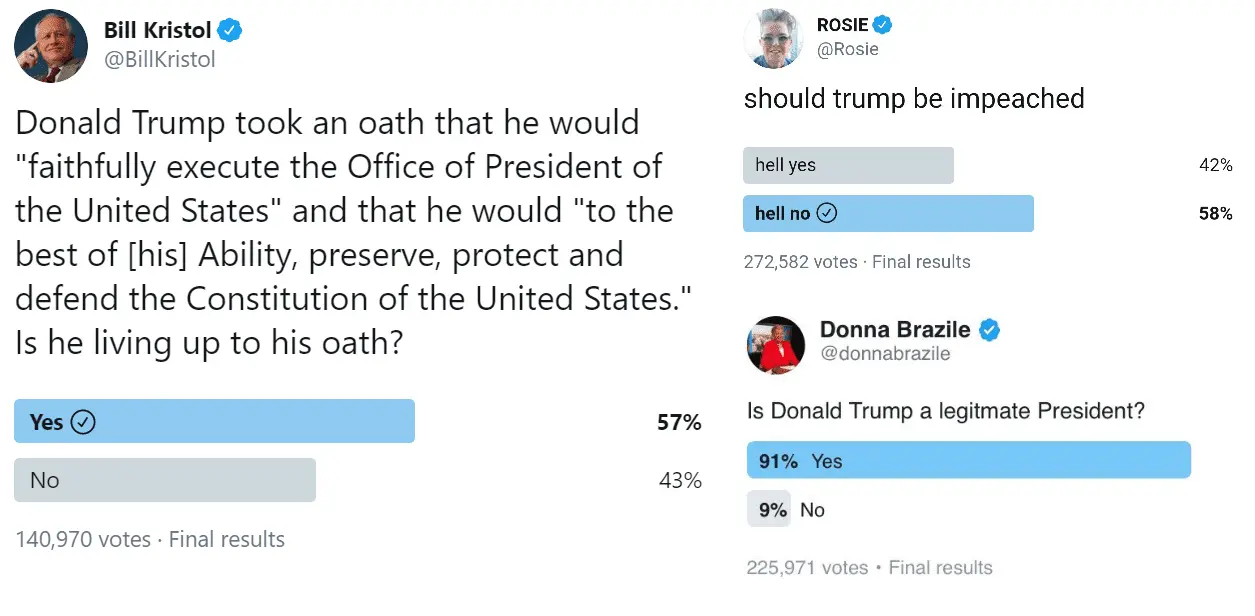Click Bill Kristol's blue verified badge

point(231,30)
